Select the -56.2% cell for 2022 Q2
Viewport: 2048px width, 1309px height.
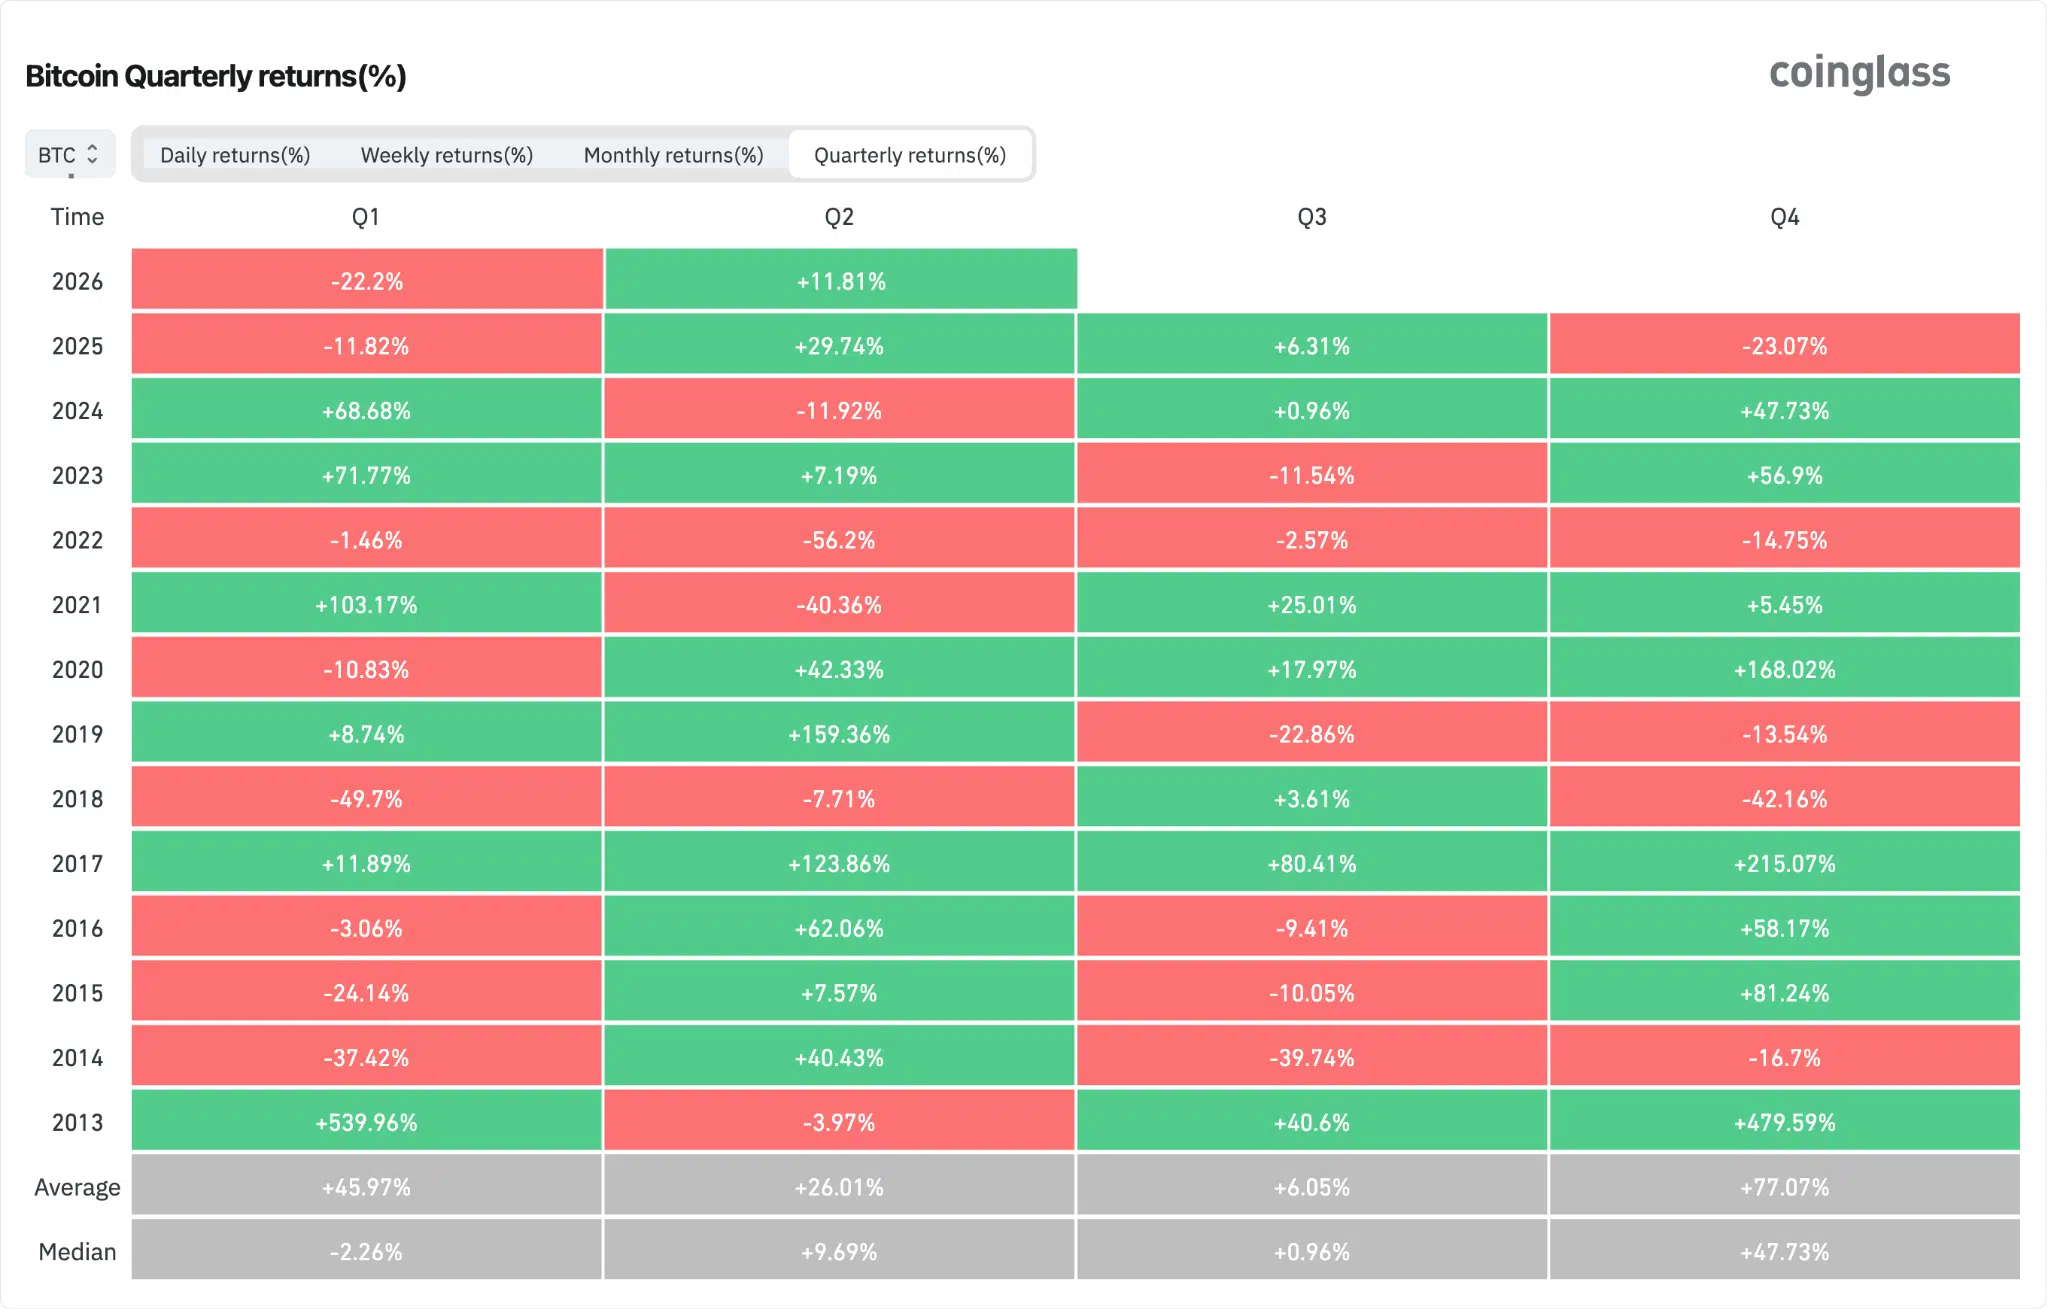840,539
